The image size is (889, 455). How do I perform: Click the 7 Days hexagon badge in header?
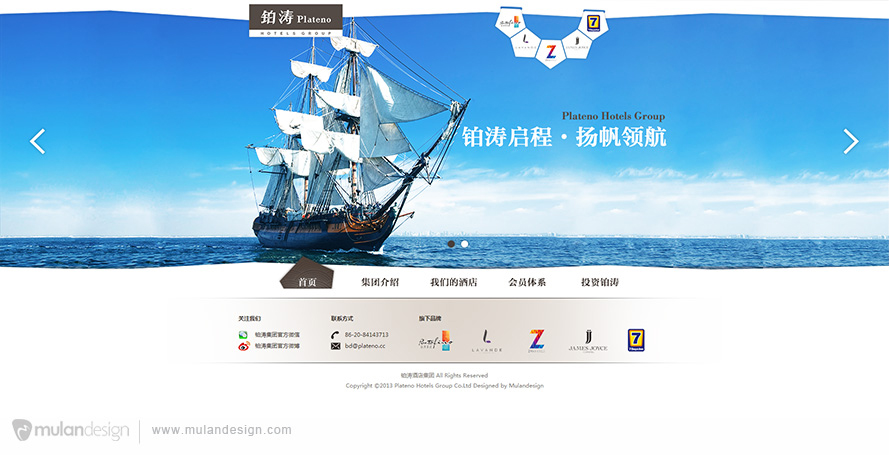click(x=594, y=24)
